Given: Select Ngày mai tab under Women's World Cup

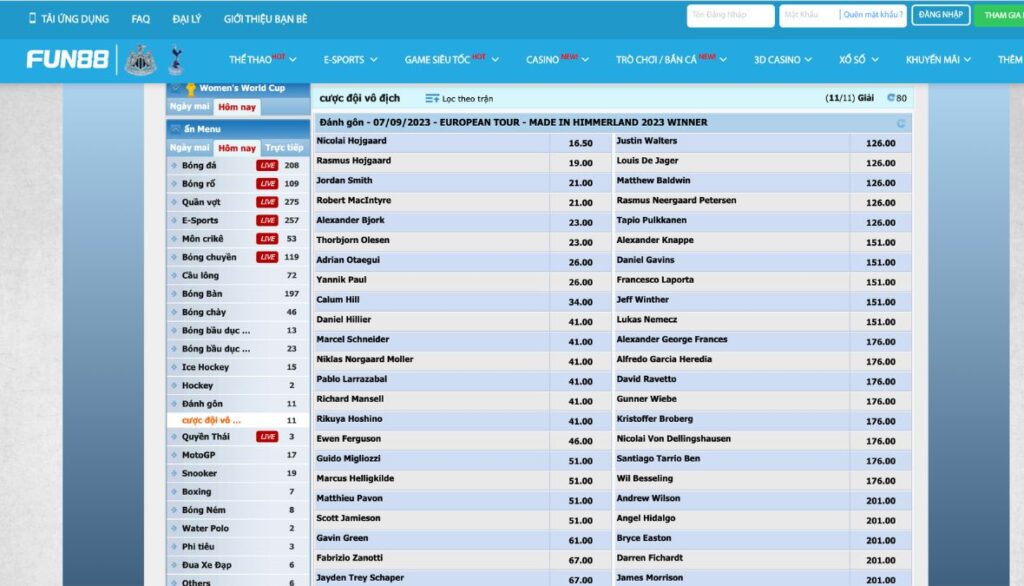Looking at the screenshot, I should [x=189, y=106].
